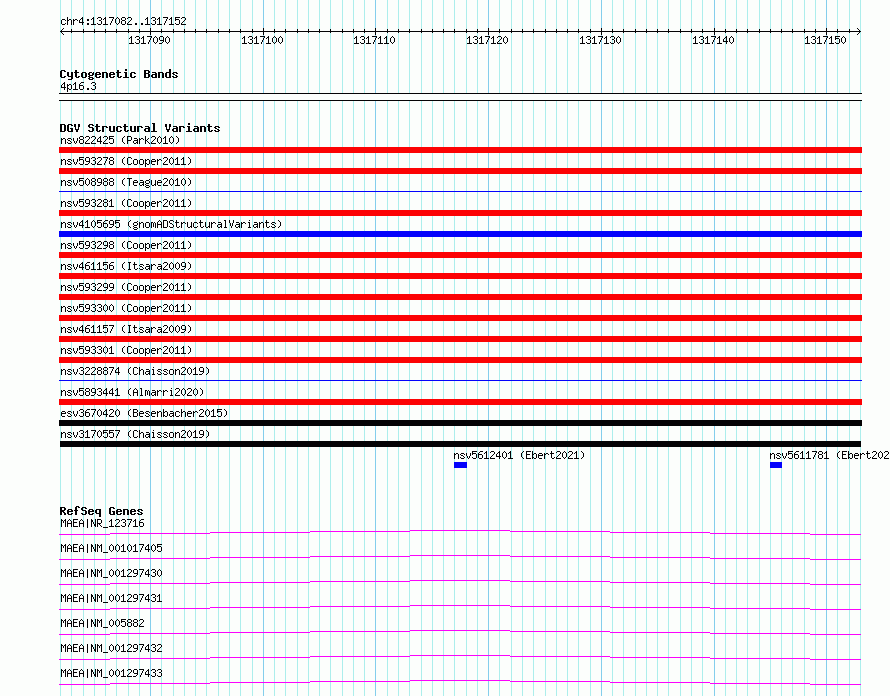This screenshot has height=696, width=890.
Task: Select the red bar for nsv822425
Action: (460, 150)
